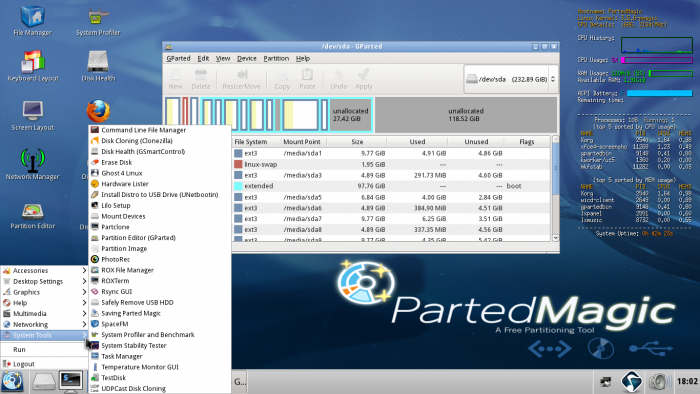Click the terminal icon in the taskbar
This screenshot has height=394, width=700.
tap(71, 381)
